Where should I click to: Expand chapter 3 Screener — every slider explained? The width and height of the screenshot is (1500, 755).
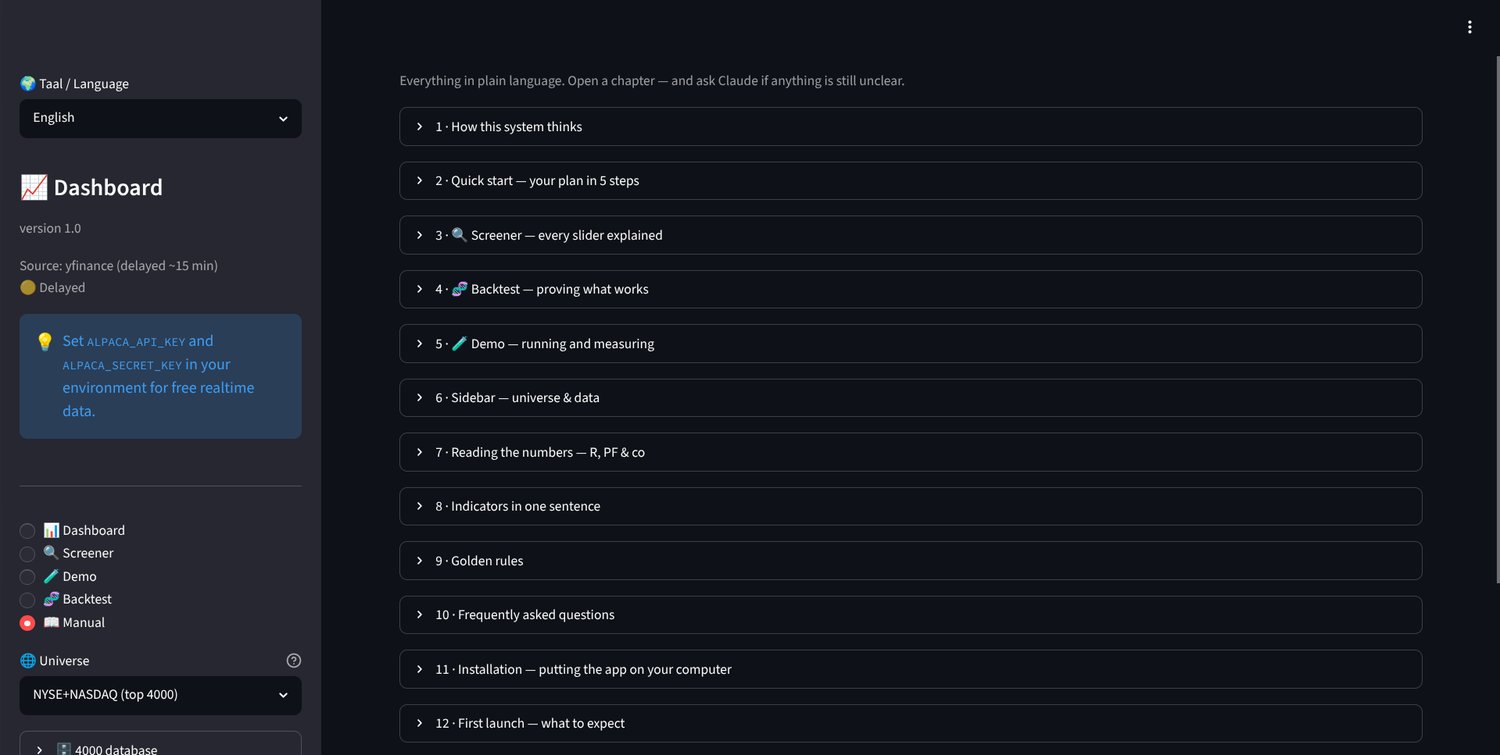click(x=910, y=235)
